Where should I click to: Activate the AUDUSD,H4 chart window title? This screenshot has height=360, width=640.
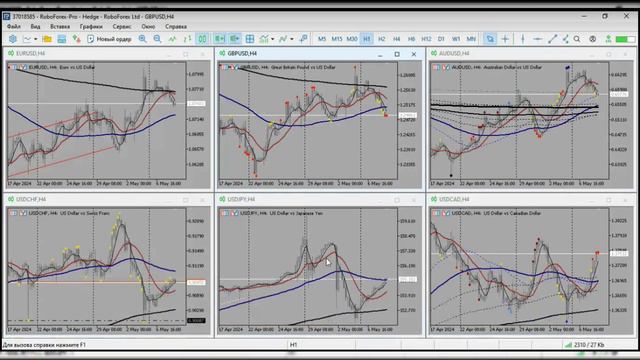pyautogui.click(x=454, y=53)
